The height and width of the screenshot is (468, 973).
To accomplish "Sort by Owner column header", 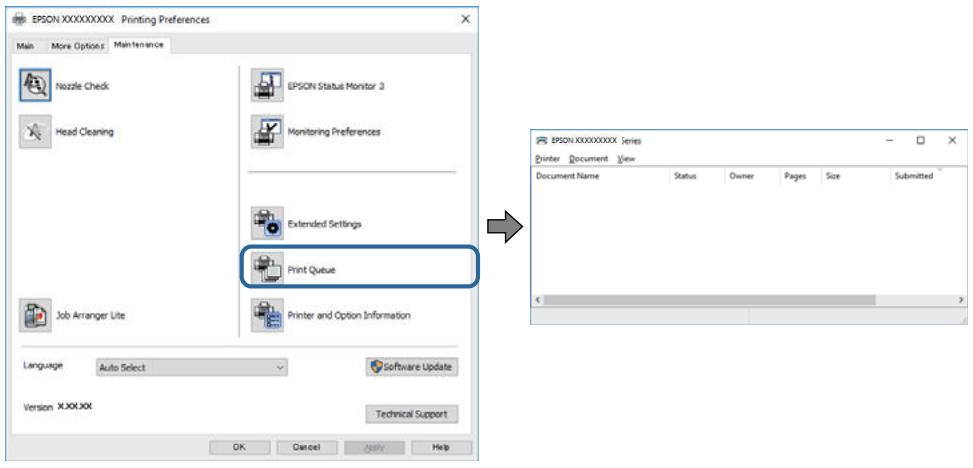I will (x=751, y=176).
